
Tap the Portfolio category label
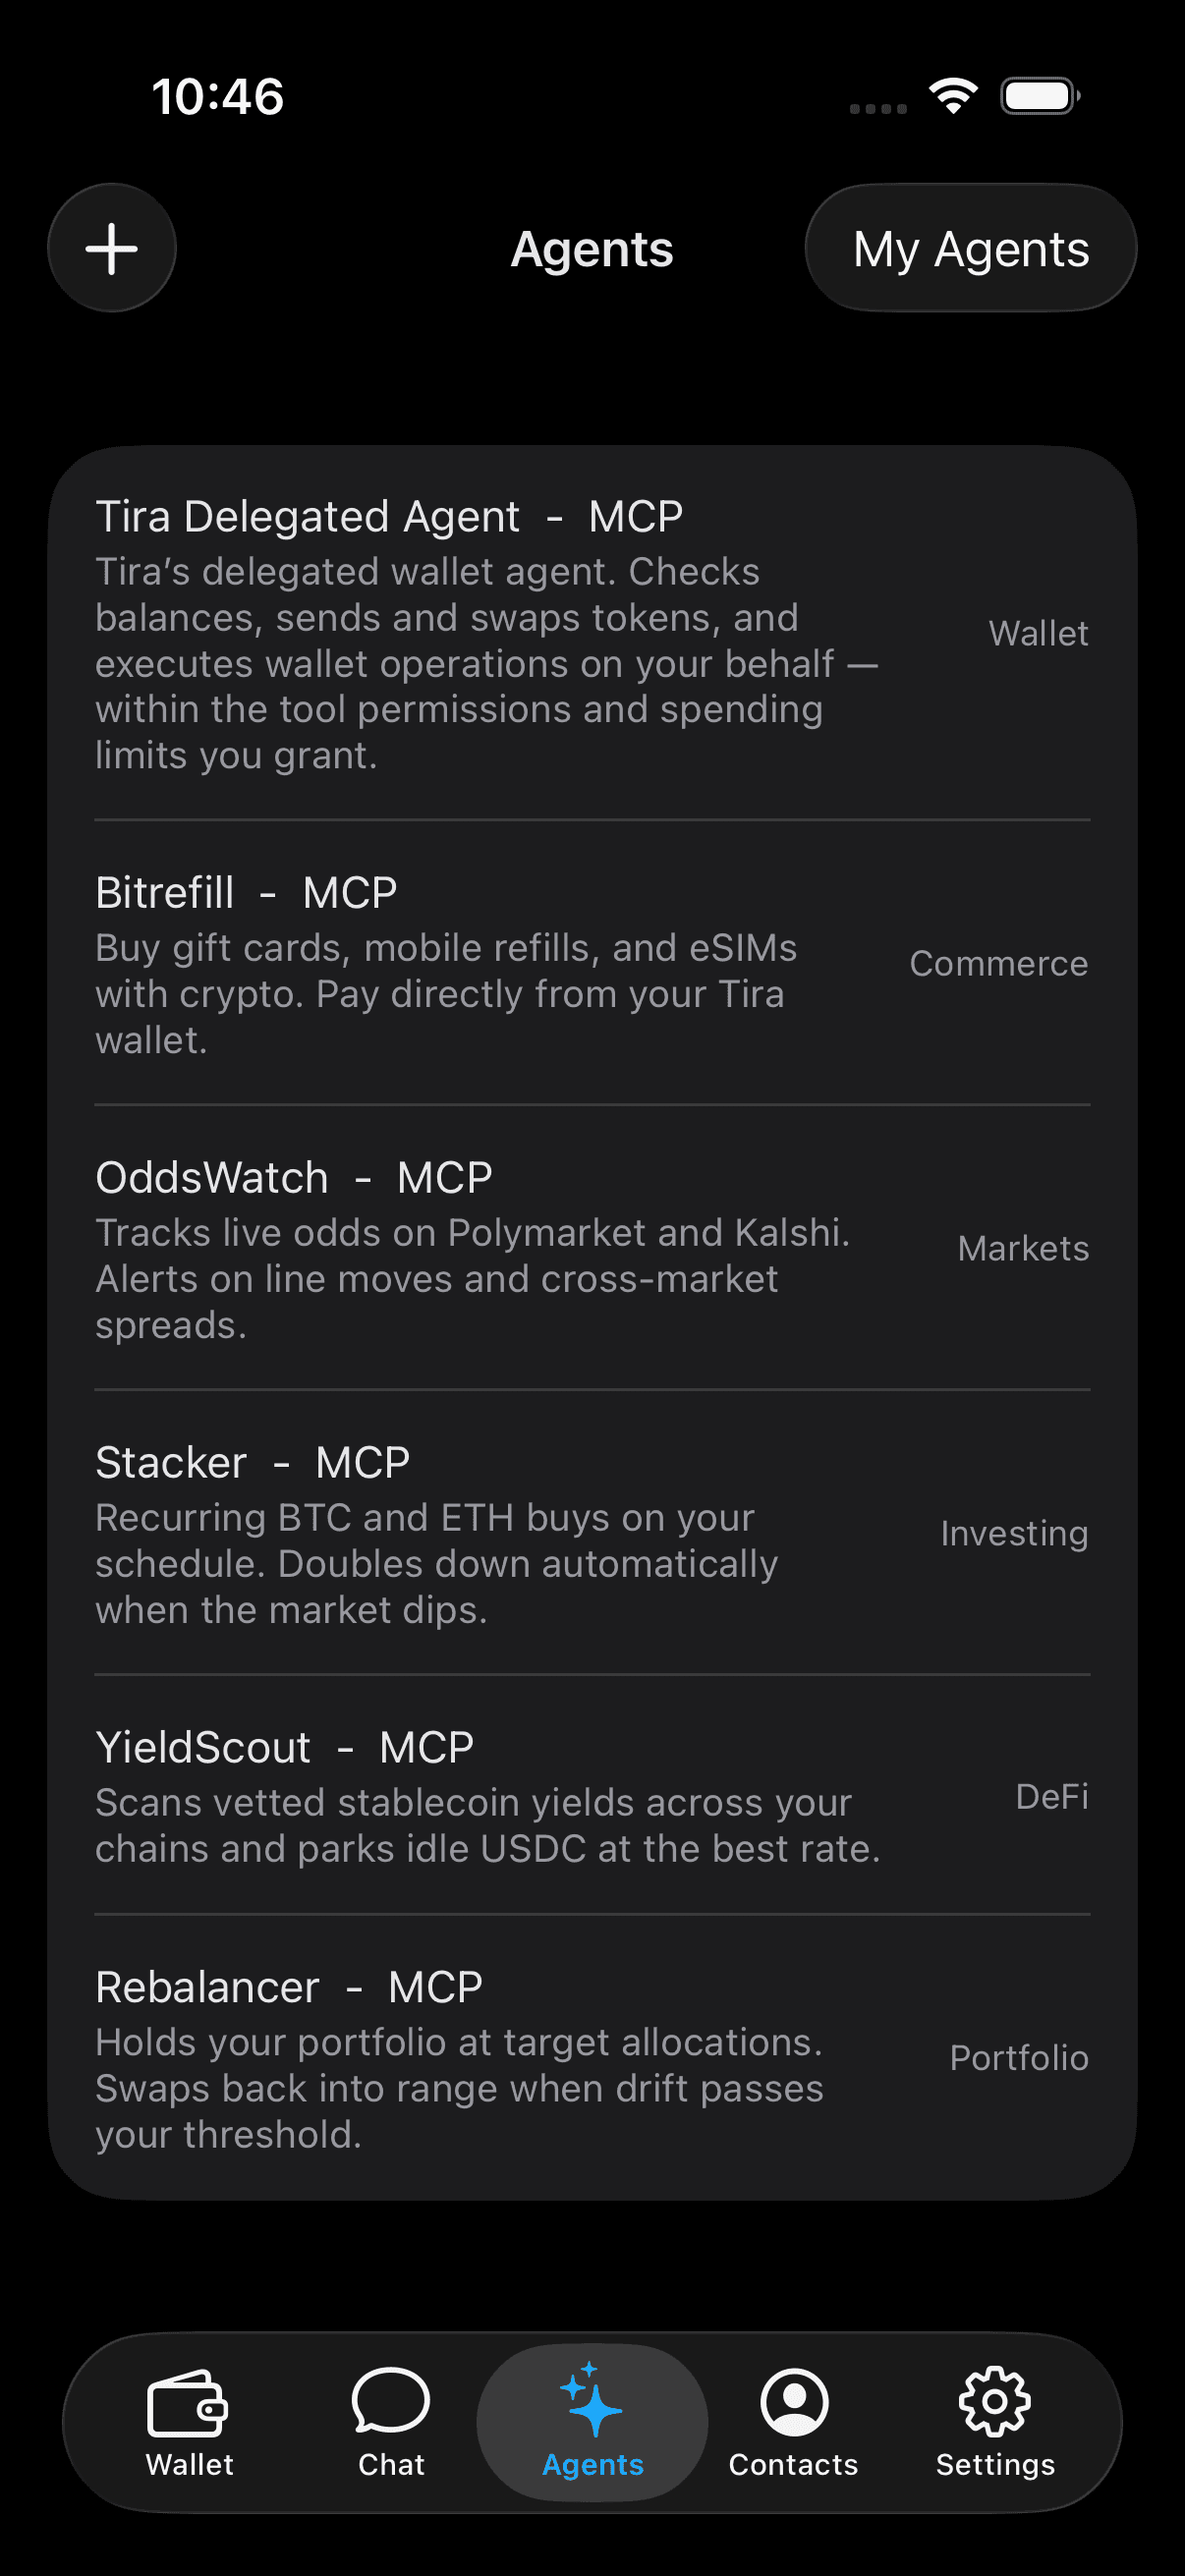coord(1019,2058)
